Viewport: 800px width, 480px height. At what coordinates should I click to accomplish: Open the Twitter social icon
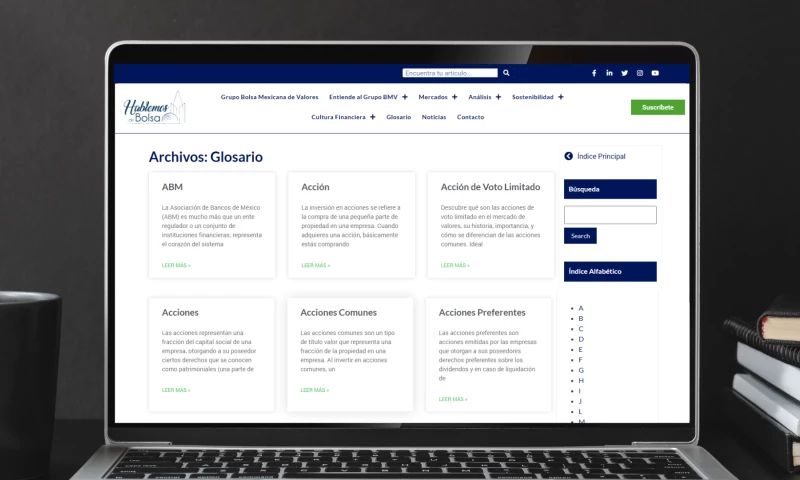(x=624, y=73)
